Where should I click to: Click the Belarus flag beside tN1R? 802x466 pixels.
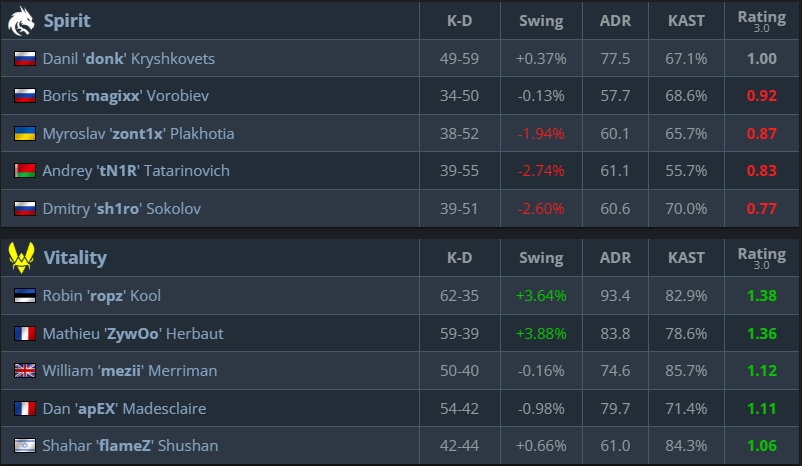tap(25, 171)
